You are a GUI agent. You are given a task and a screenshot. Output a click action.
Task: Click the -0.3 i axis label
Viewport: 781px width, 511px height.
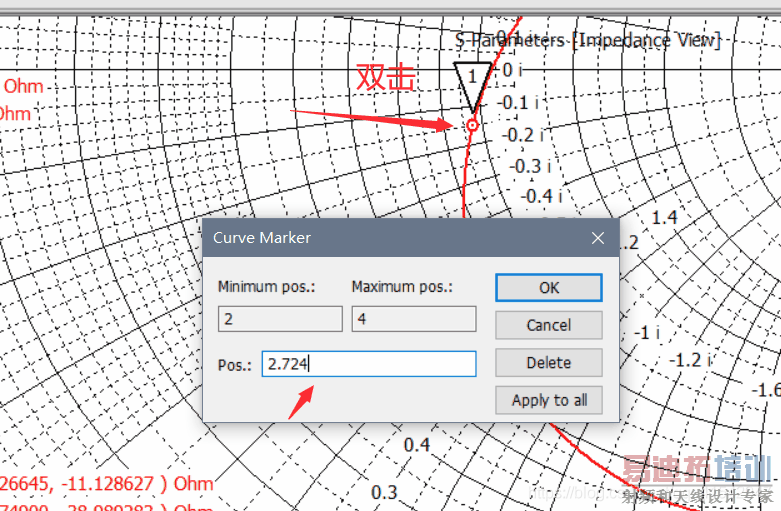[x=530, y=166]
